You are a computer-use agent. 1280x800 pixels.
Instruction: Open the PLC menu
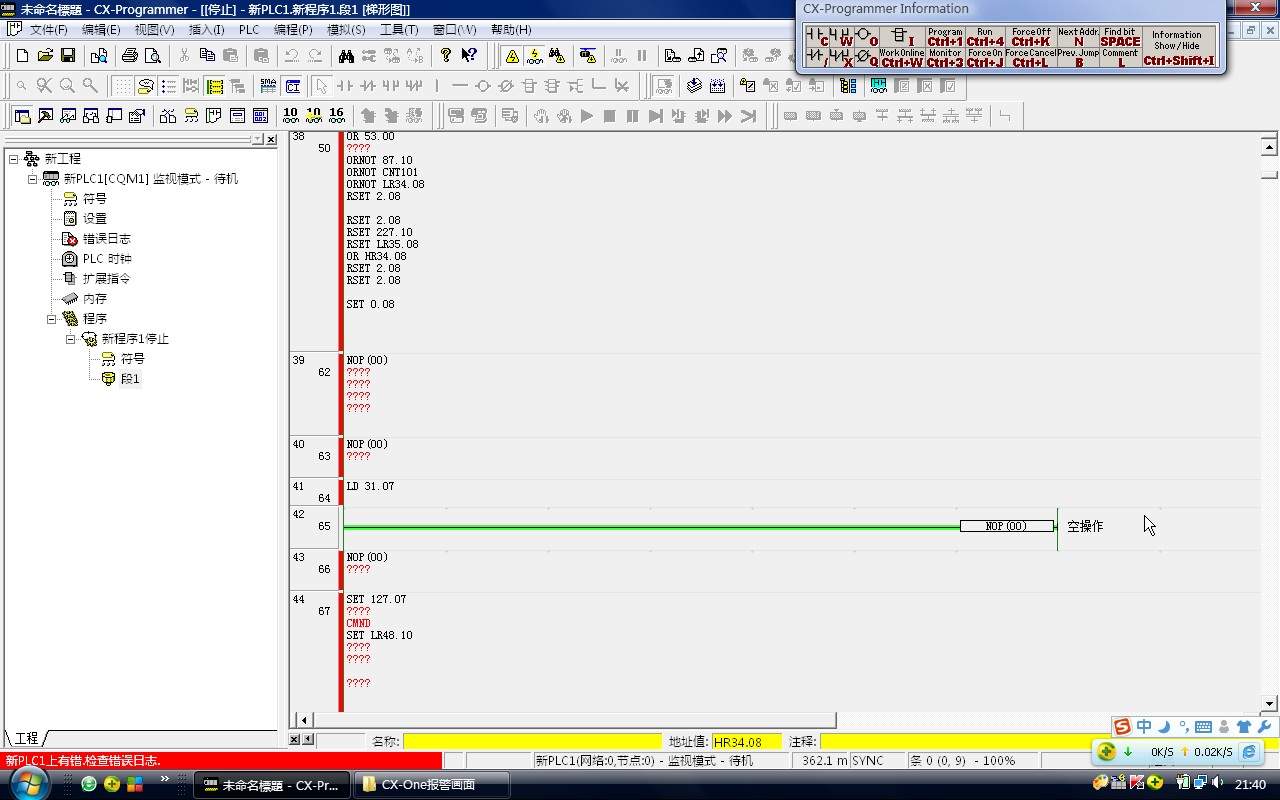click(249, 30)
